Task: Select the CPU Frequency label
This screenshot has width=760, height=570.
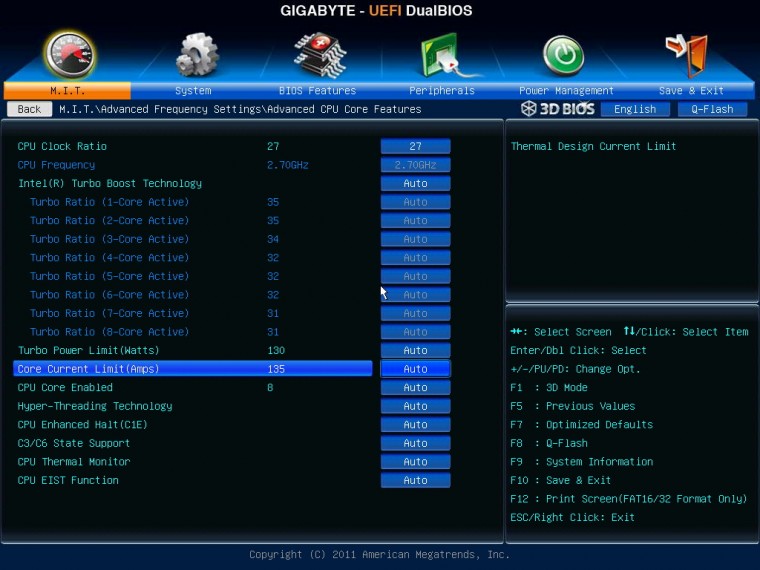Action: tap(56, 165)
